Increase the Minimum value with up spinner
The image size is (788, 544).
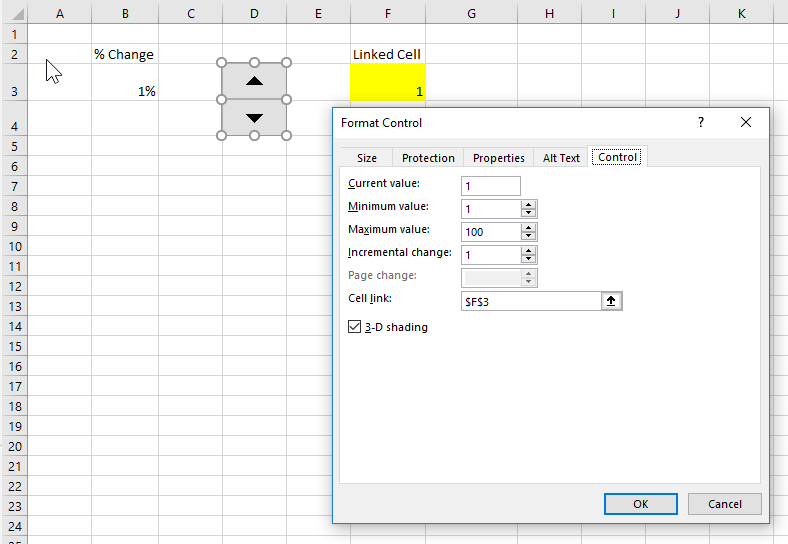pos(528,205)
